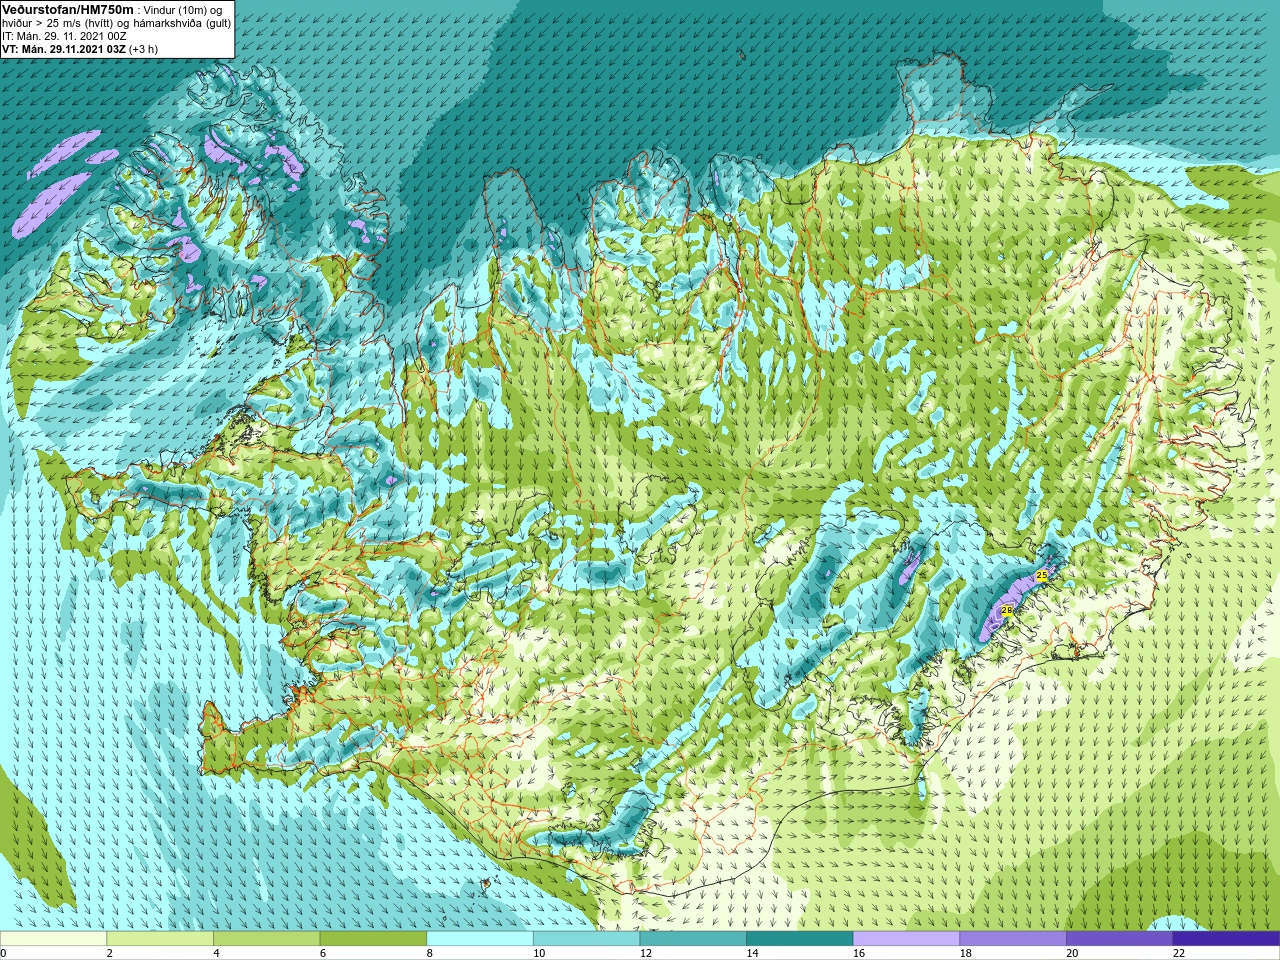The image size is (1280, 960).
Task: Click the '22' tick label on the color scale
Action: click(1179, 953)
